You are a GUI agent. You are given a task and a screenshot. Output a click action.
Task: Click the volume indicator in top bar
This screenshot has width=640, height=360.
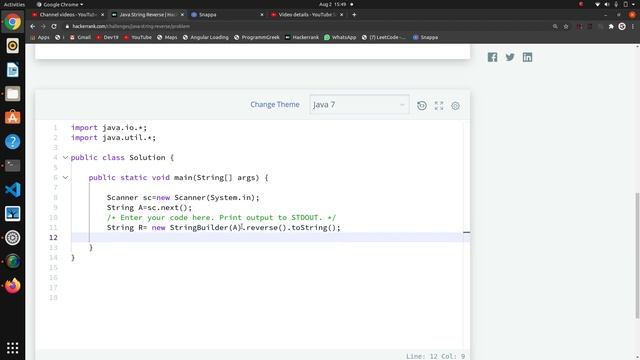click(607, 4)
